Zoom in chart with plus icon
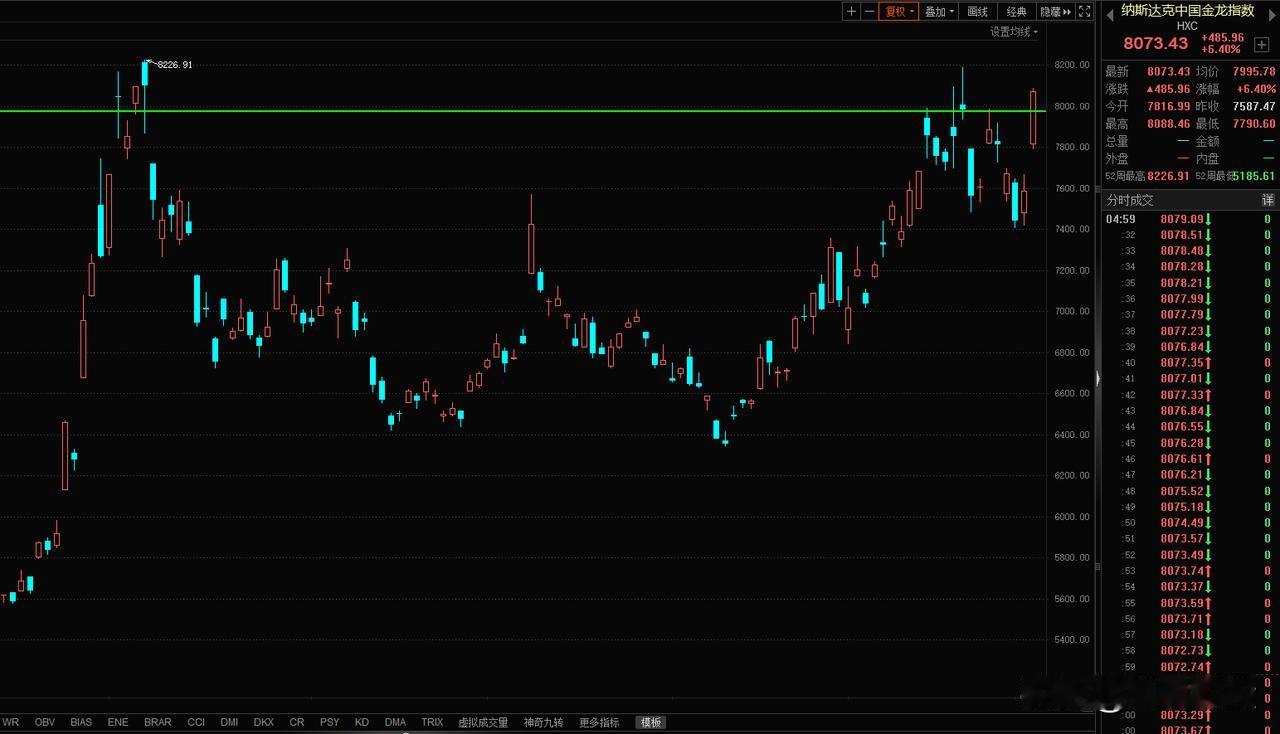 point(851,11)
